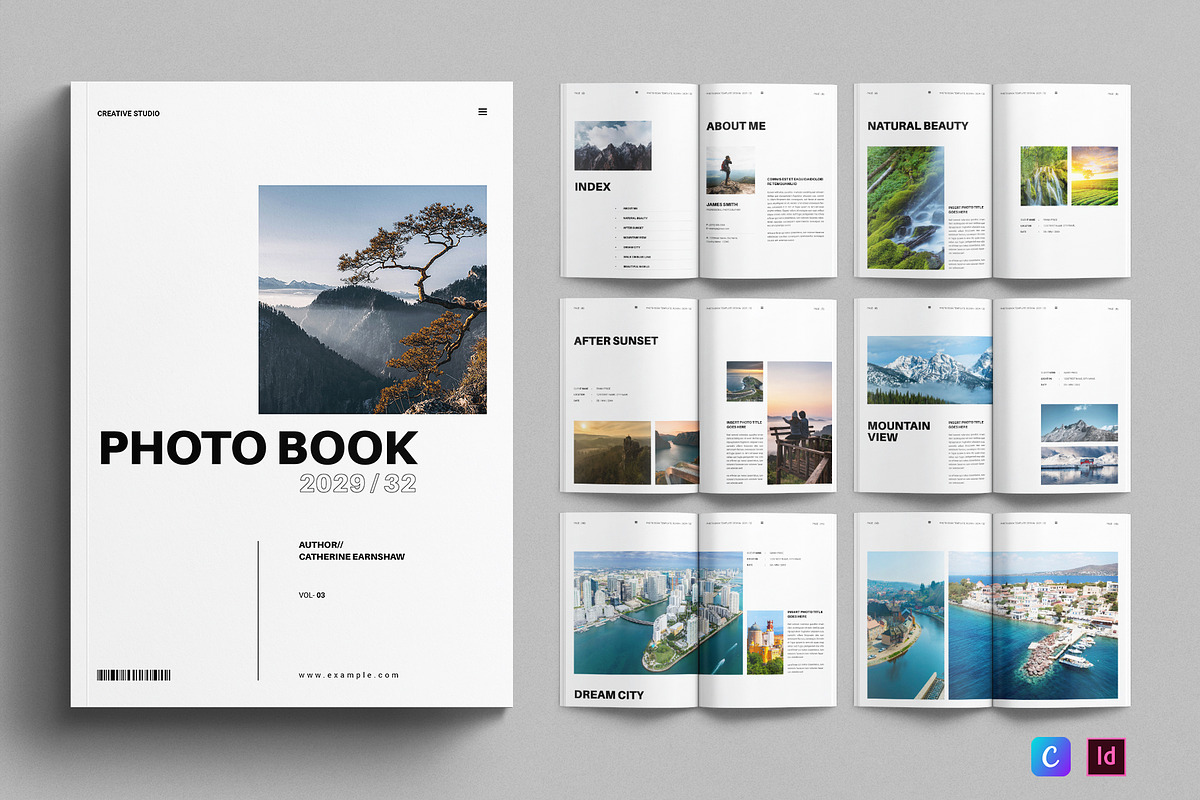1200x800 pixels.
Task: Click the snowy peak photo above red cabin
Action: coord(1079,424)
